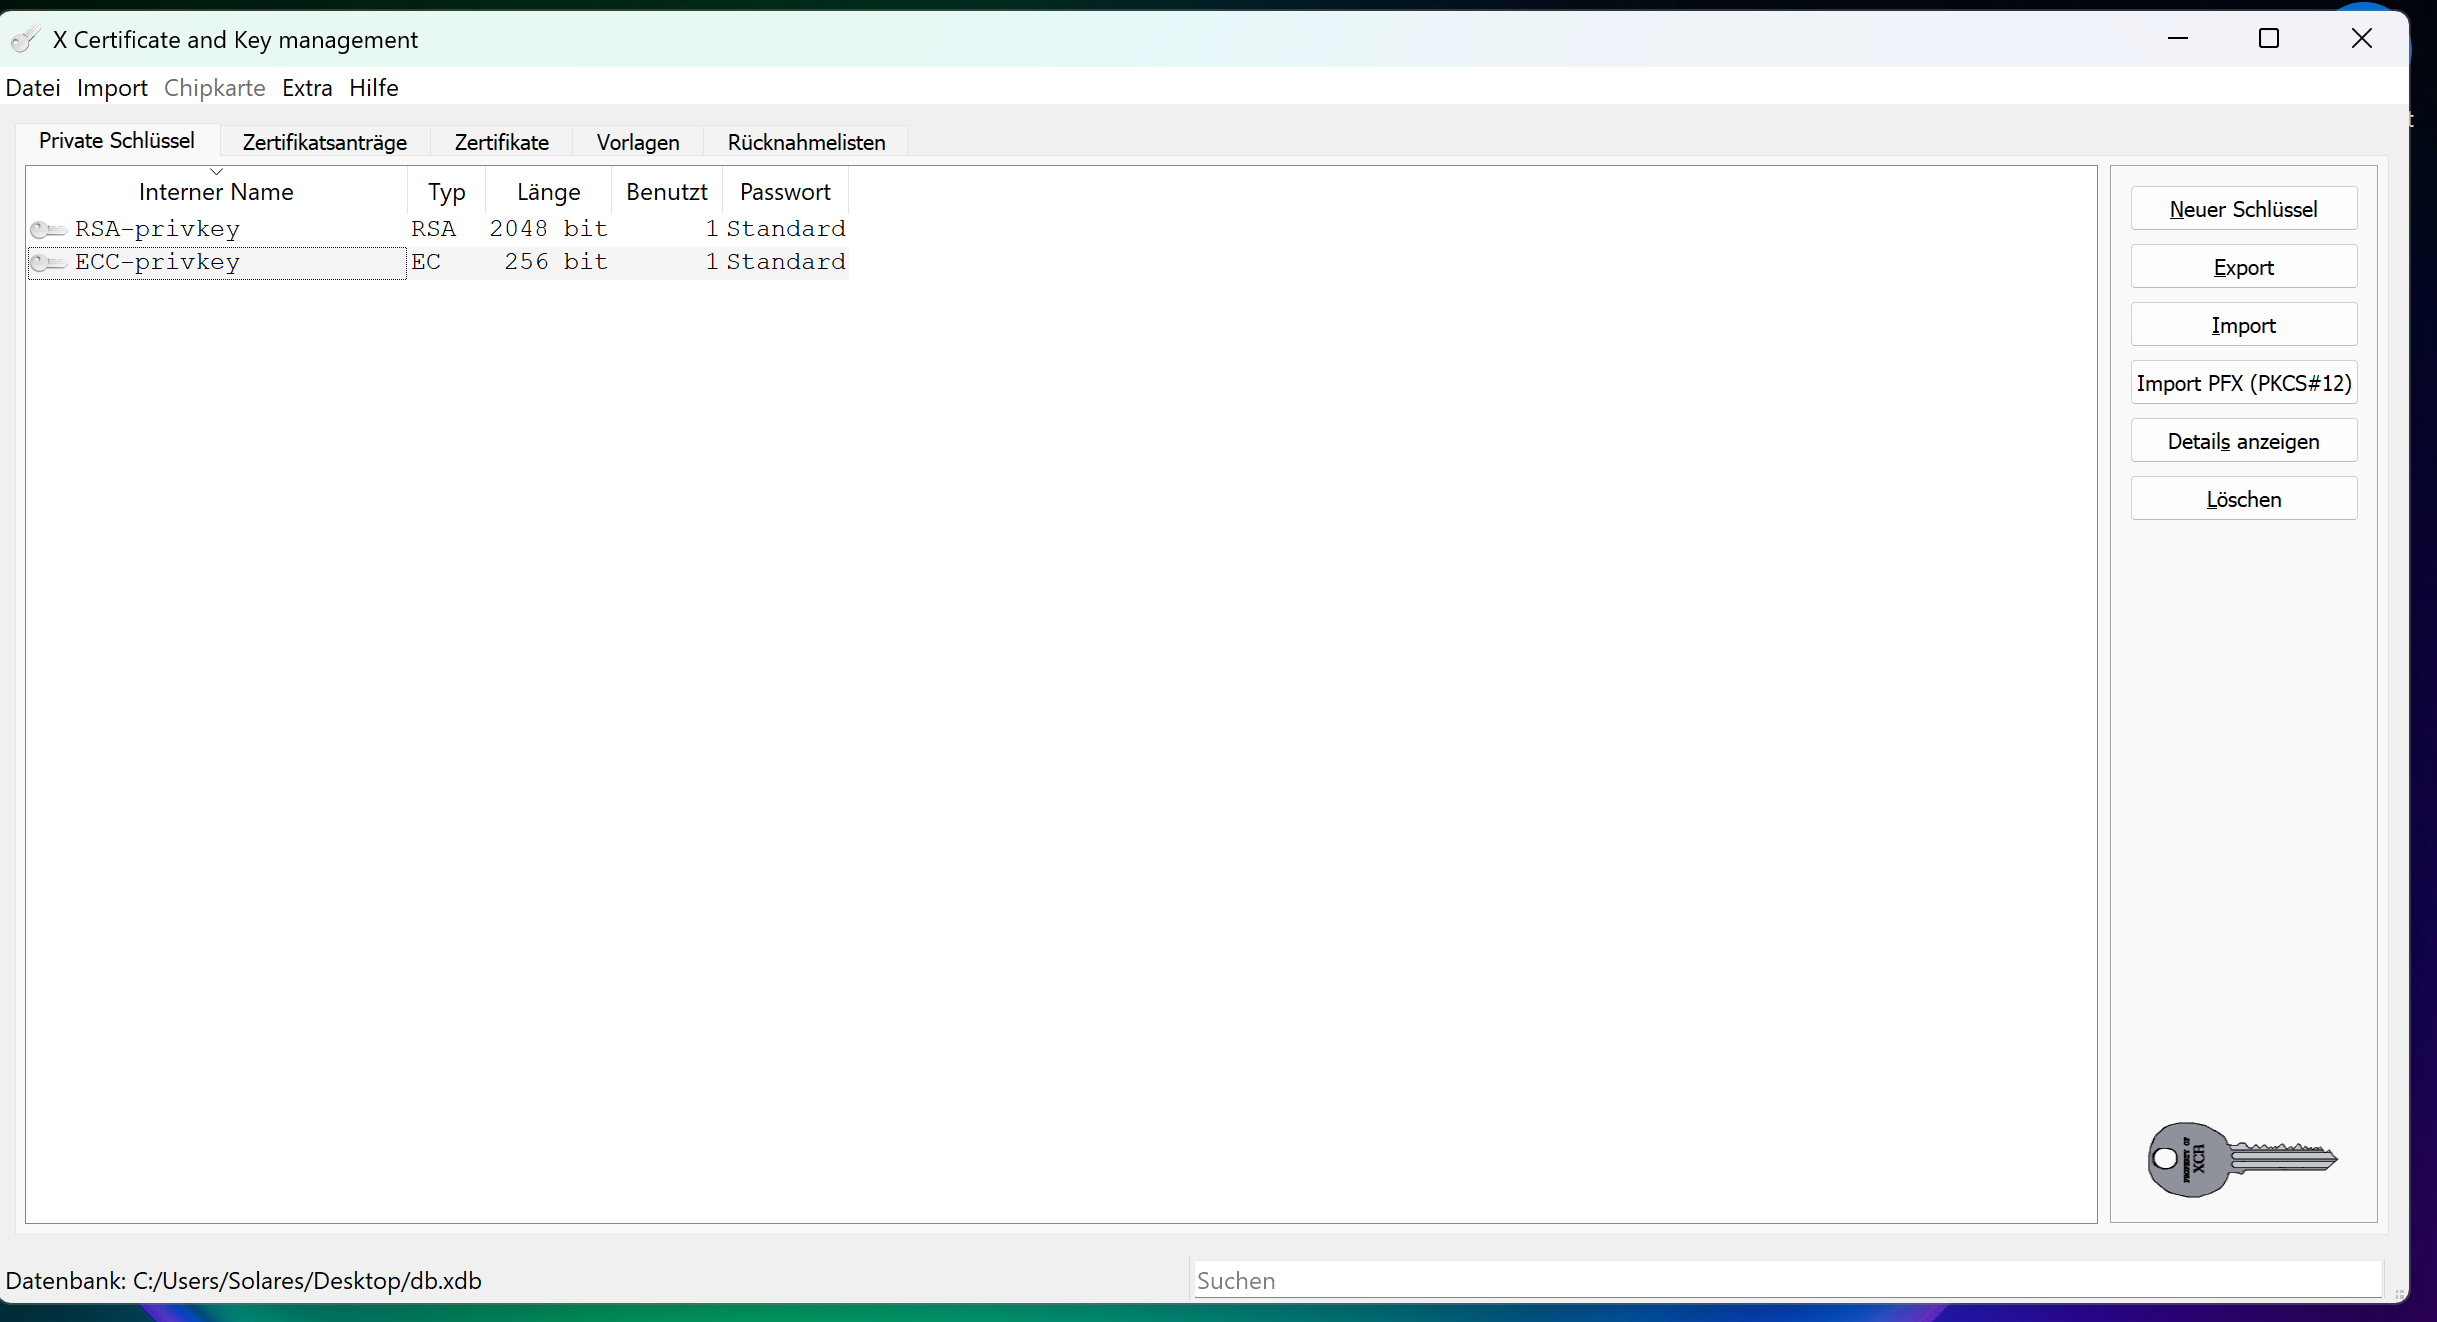The image size is (2437, 1322).
Task: Click the XCA key logo image
Action: coord(2242,1159)
